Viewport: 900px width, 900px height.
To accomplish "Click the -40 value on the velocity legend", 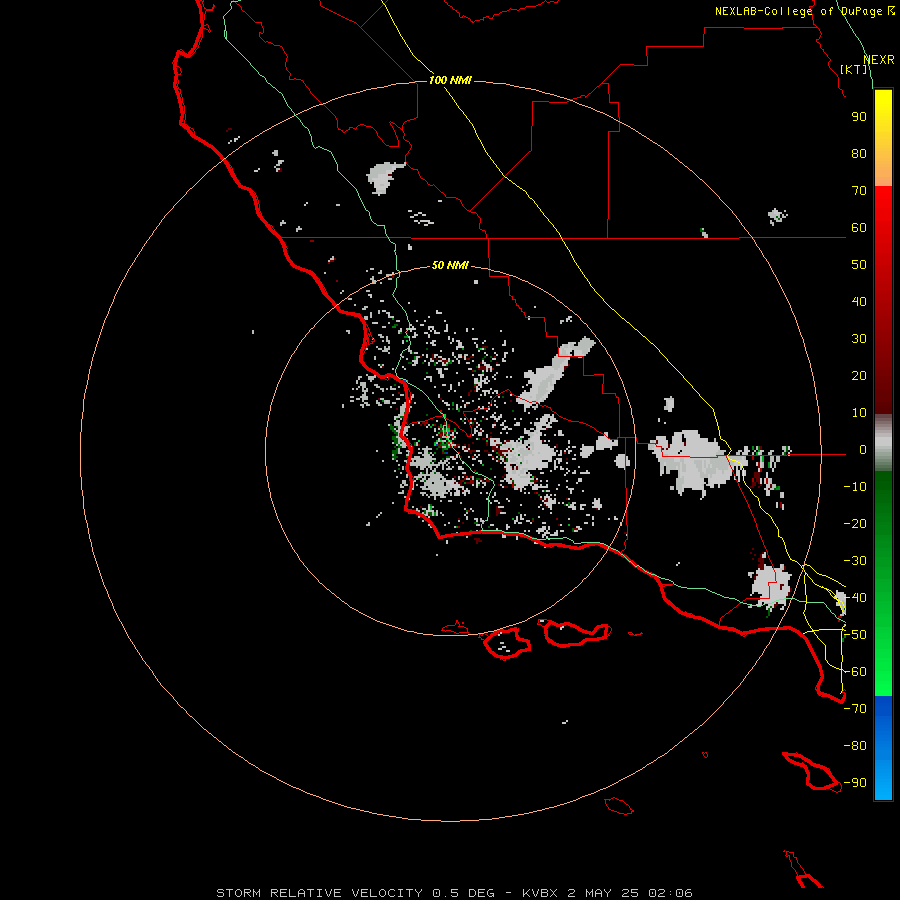I will click(855, 597).
